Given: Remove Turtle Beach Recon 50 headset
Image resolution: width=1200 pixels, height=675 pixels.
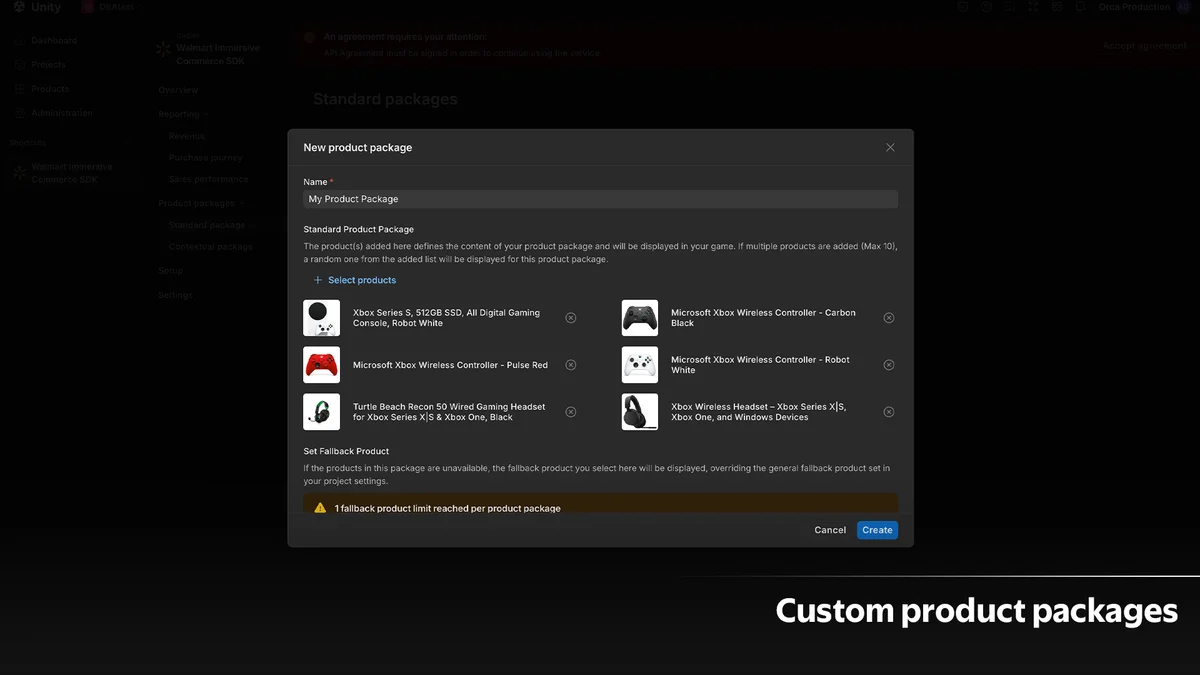Looking at the screenshot, I should 570,412.
